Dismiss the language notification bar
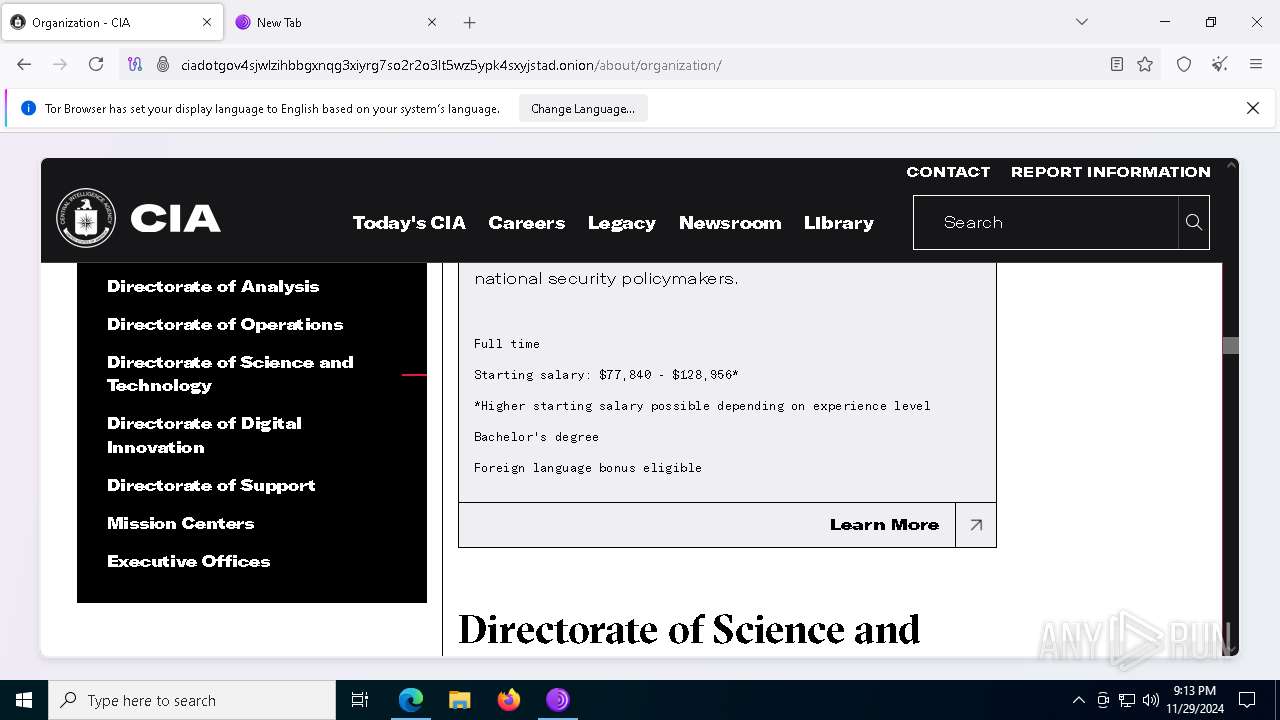1280x720 pixels. coord(1253,108)
